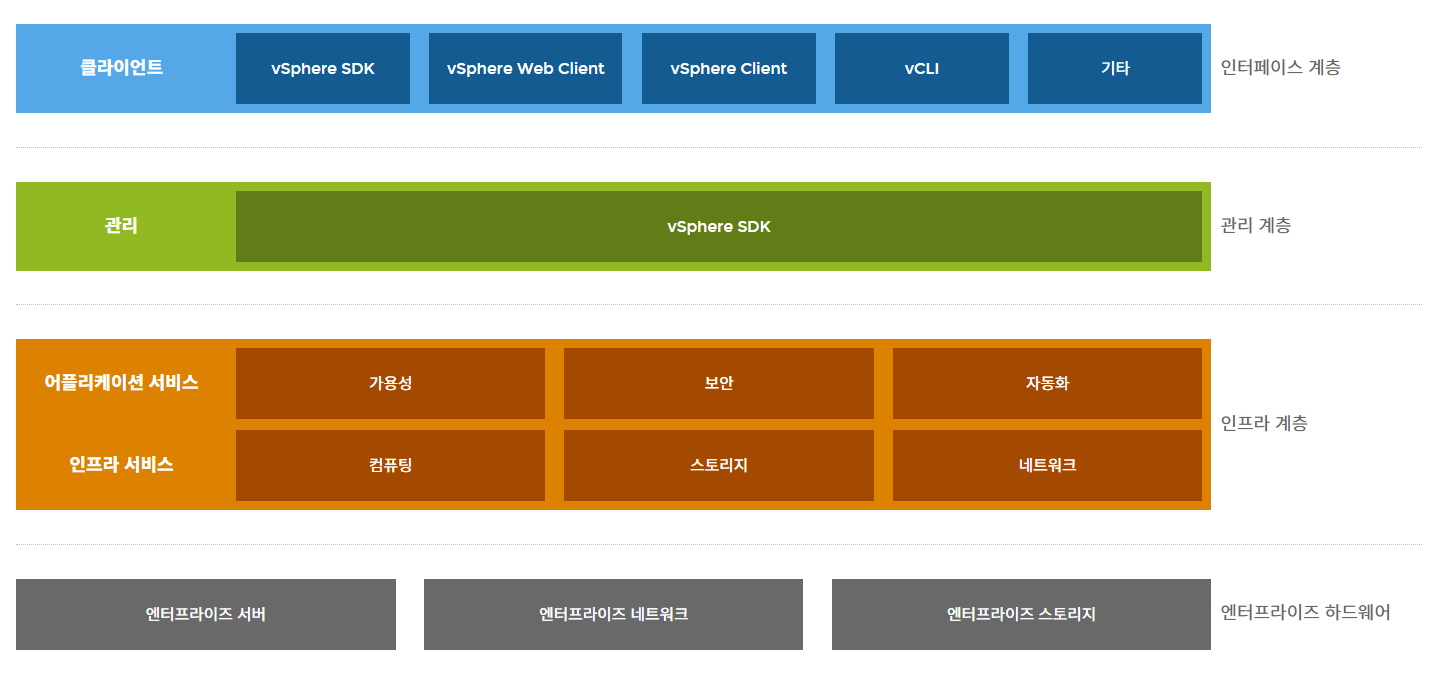Viewport: 1453px width, 688px height.
Task: Click the 어플리케이션 서비스 label
Action: coord(121,383)
